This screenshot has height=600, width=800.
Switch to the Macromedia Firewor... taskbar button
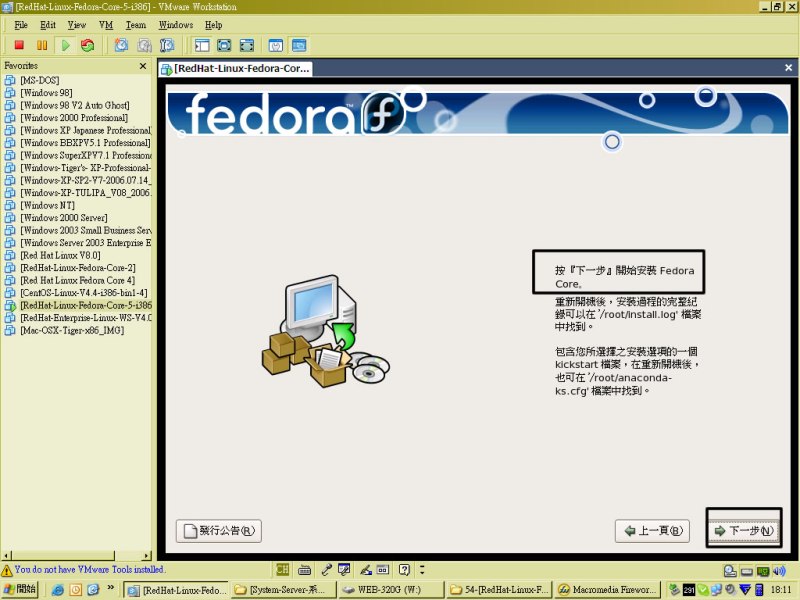click(607, 590)
